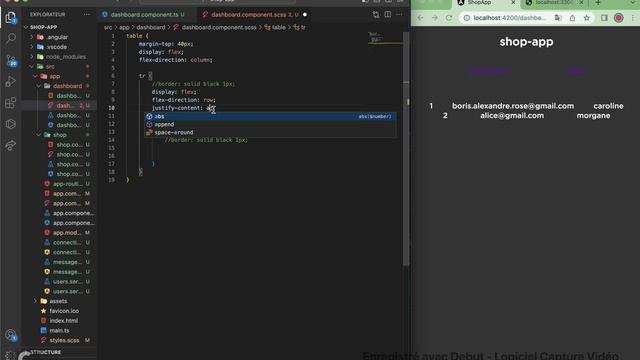This screenshot has width=640, height=360.
Task: Open the Accounts icon in activity bar
Action: point(11,335)
